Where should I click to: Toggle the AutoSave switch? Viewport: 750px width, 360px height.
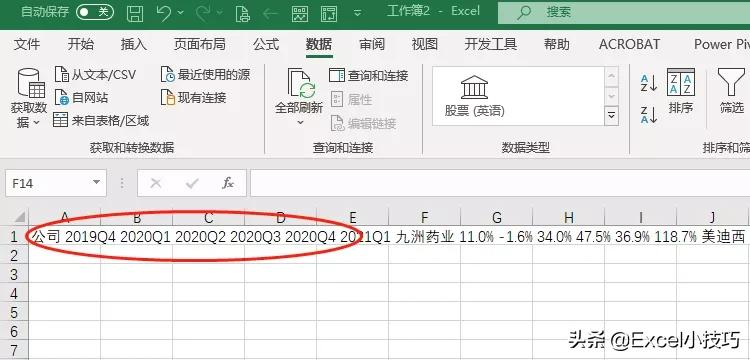[x=95, y=12]
